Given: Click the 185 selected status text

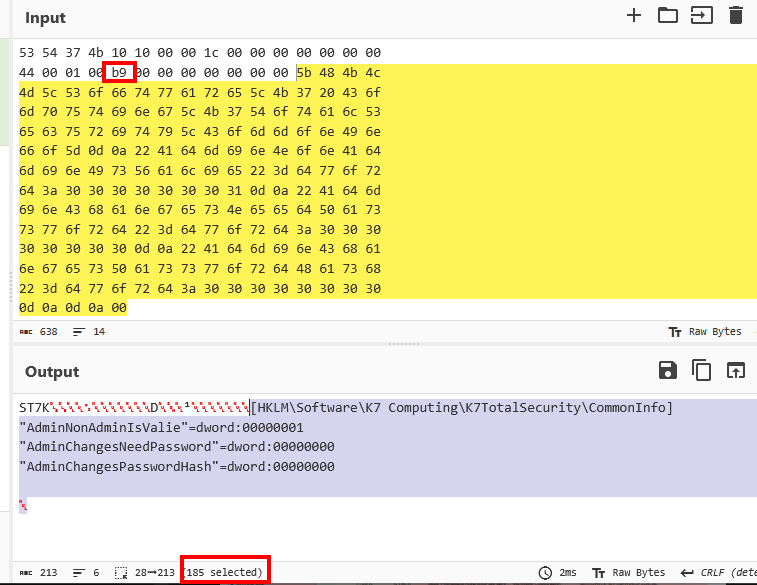Looking at the screenshot, I should [225, 573].
